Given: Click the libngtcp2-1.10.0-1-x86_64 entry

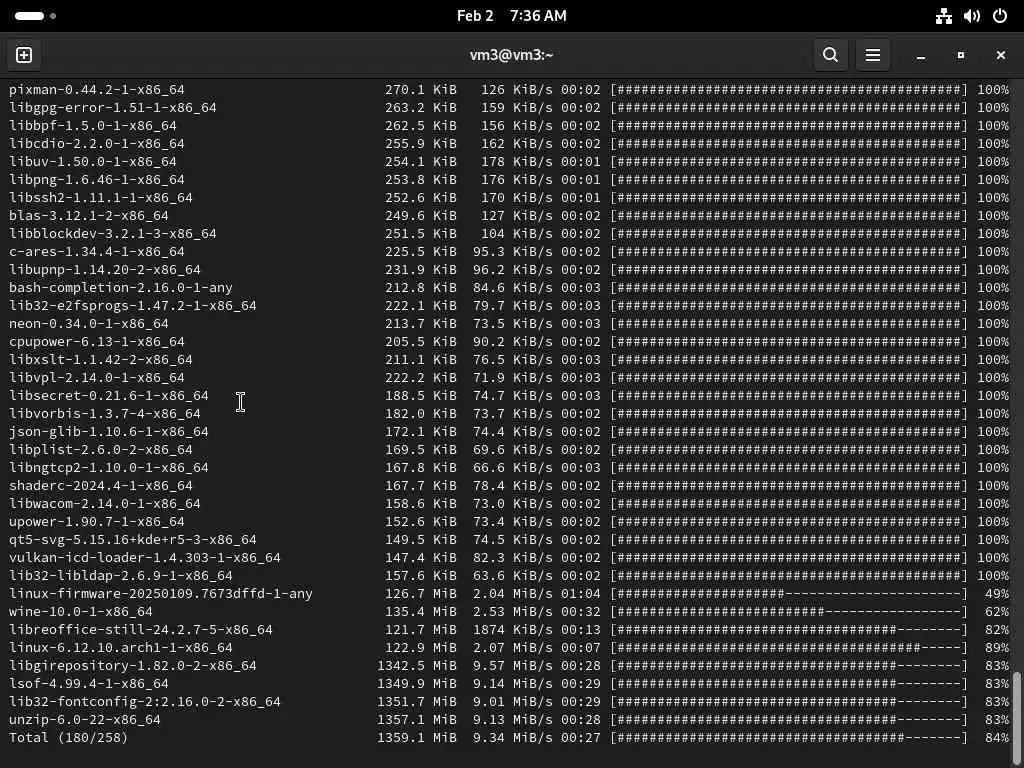Looking at the screenshot, I should (x=108, y=468).
